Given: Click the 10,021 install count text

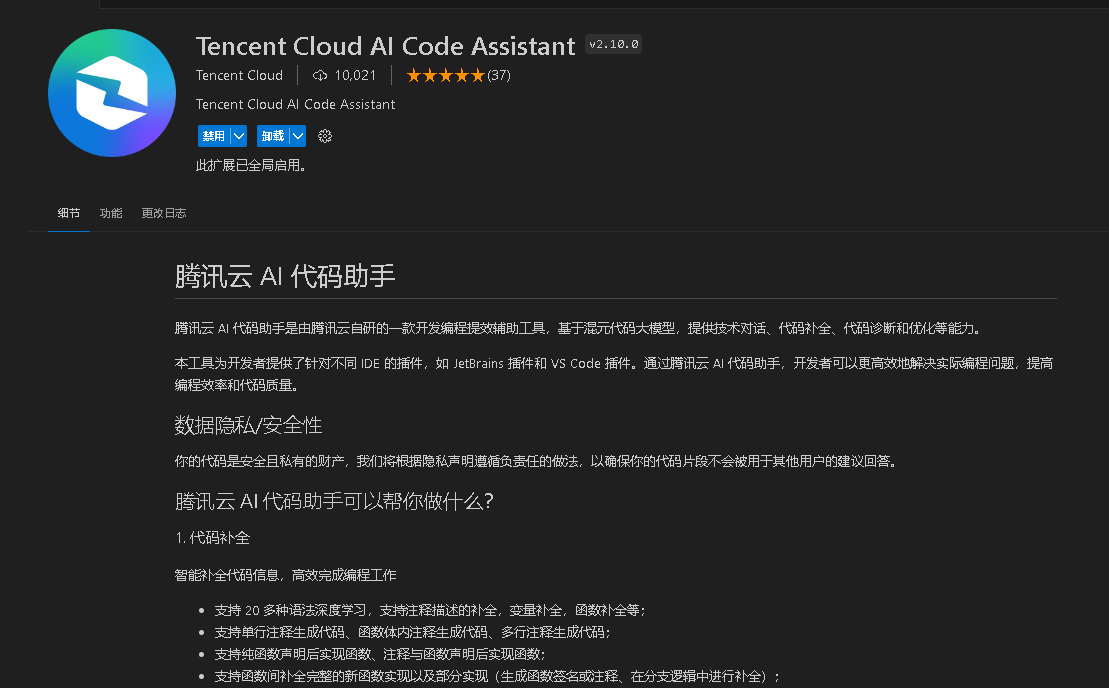Looking at the screenshot, I should (355, 75).
